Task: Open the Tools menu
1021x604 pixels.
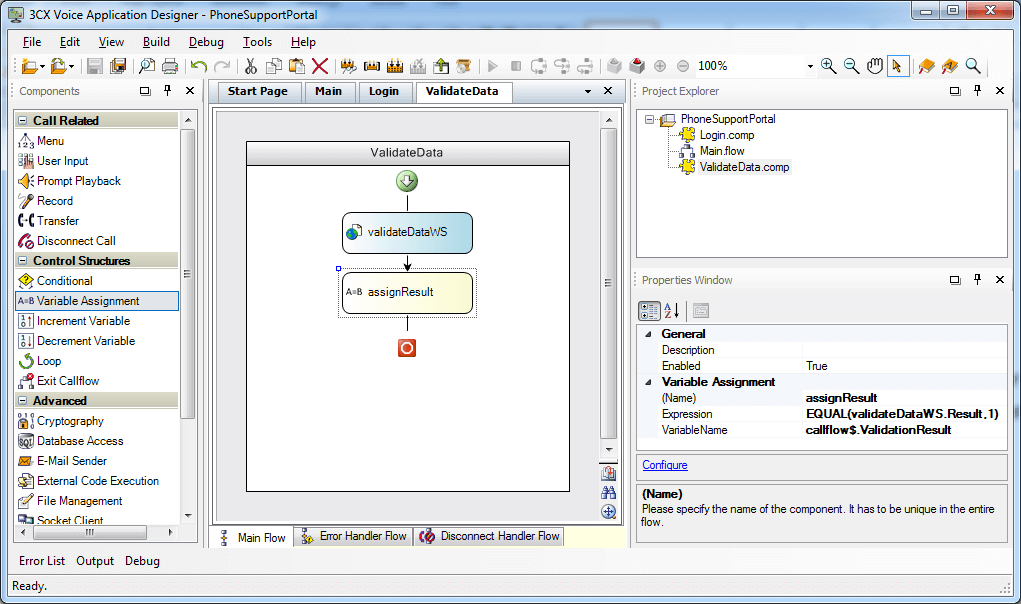Action: (x=257, y=42)
